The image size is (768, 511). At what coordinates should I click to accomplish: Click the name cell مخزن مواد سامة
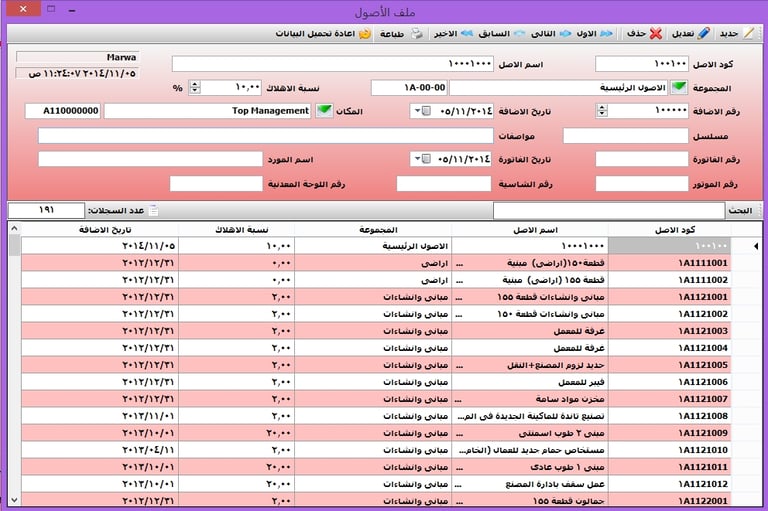tap(530, 399)
